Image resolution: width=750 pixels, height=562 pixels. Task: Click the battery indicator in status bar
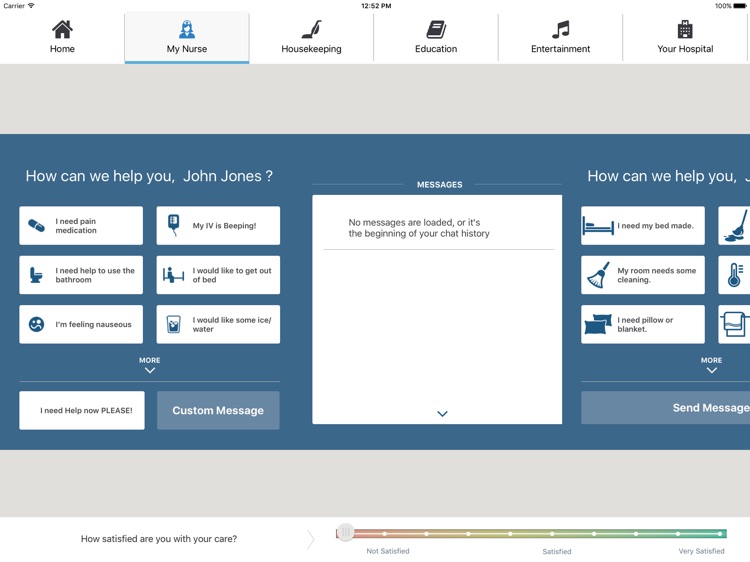tap(739, 6)
